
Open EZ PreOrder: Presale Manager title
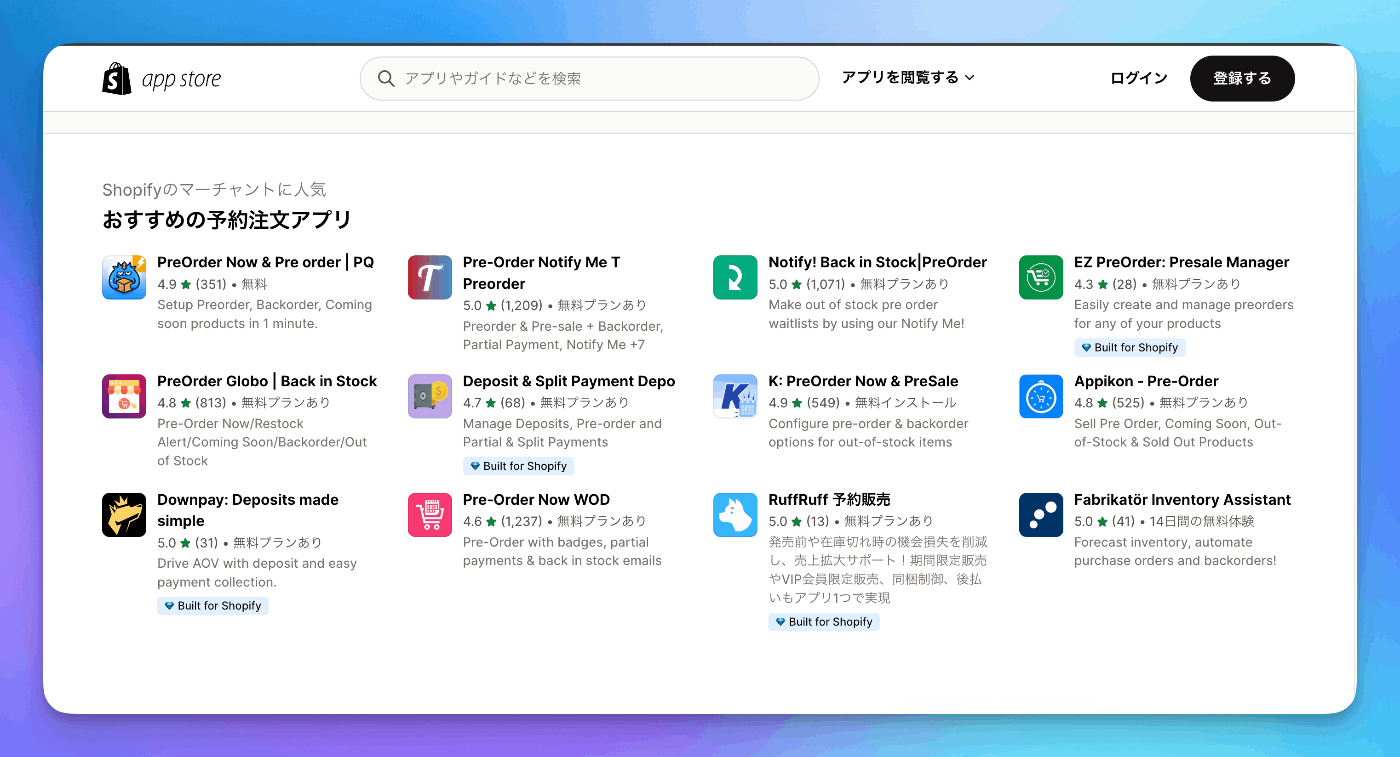pyautogui.click(x=1181, y=262)
